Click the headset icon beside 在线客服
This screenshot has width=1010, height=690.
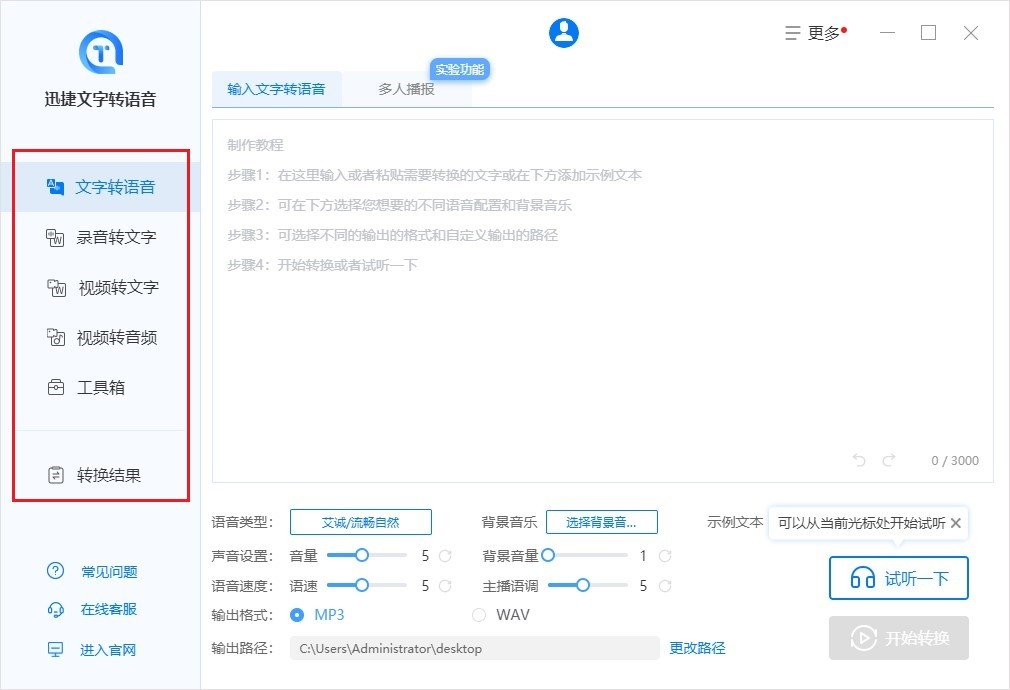[x=56, y=609]
